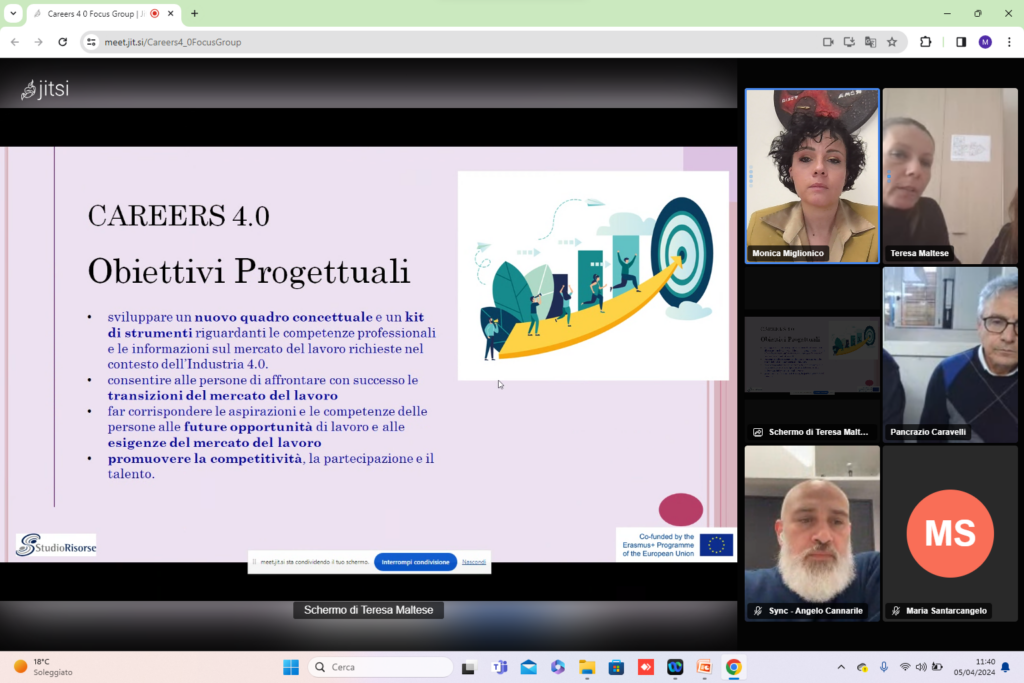1024x683 pixels.
Task: Expand hidden system tray icons chevron
Action: (841, 667)
